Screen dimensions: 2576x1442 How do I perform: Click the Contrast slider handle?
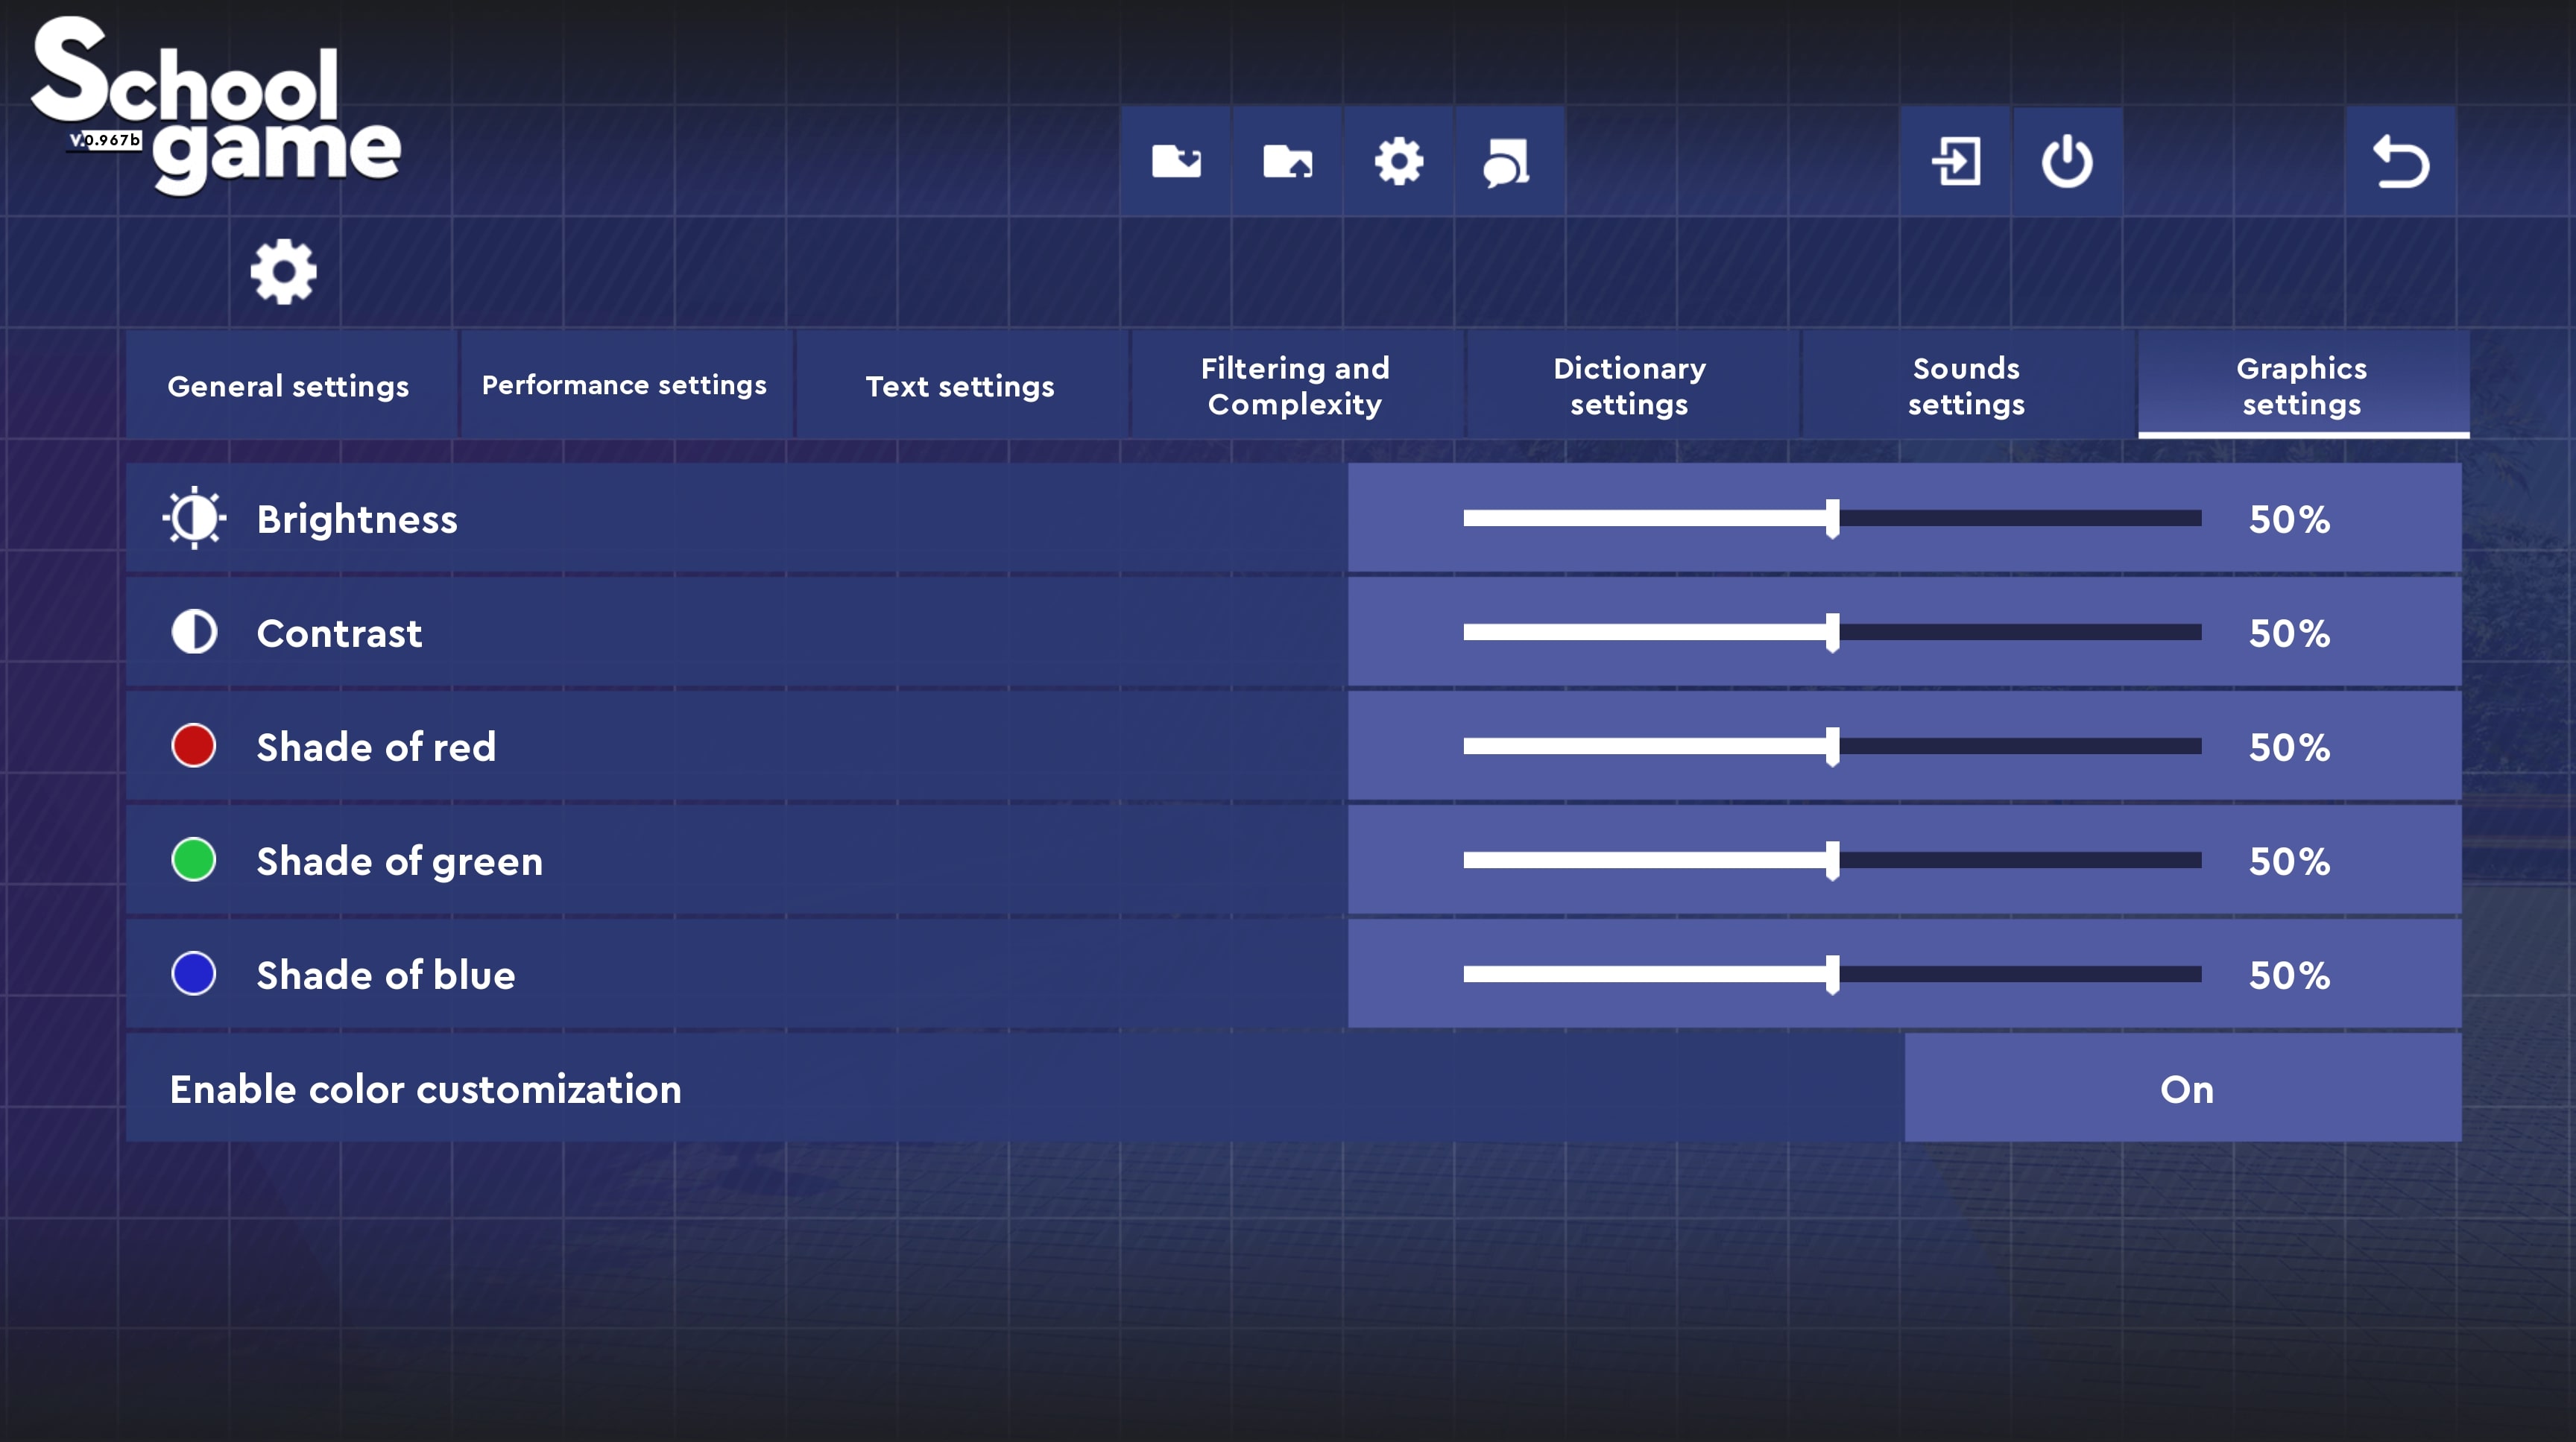(1832, 633)
